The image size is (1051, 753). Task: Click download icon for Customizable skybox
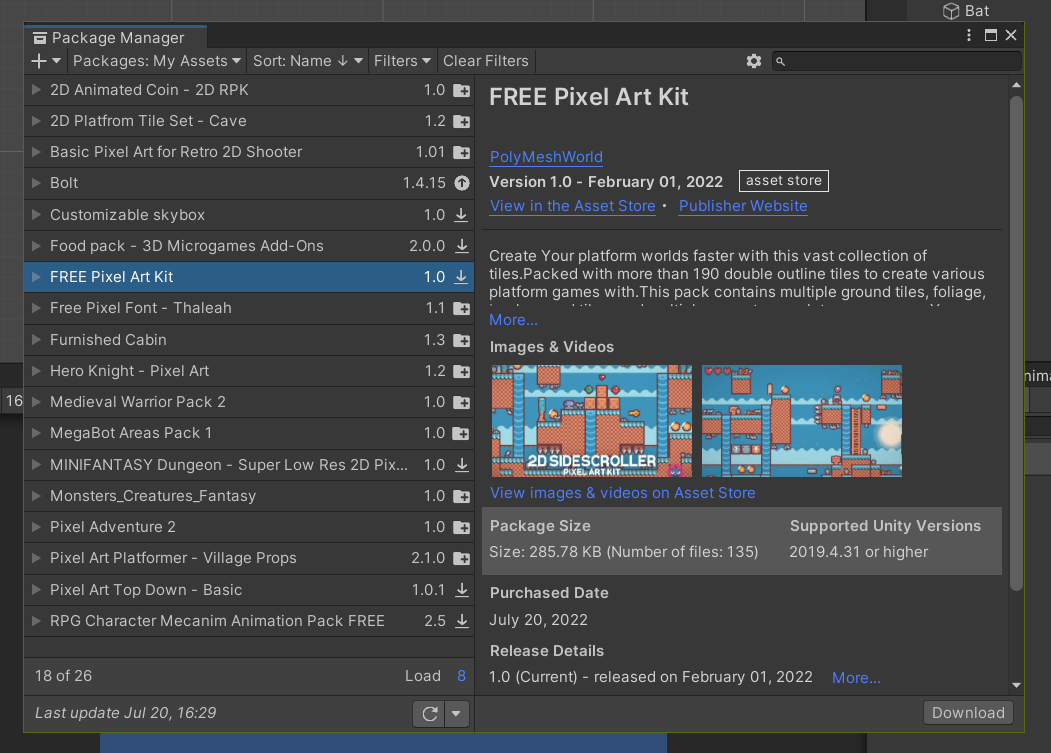pos(461,215)
